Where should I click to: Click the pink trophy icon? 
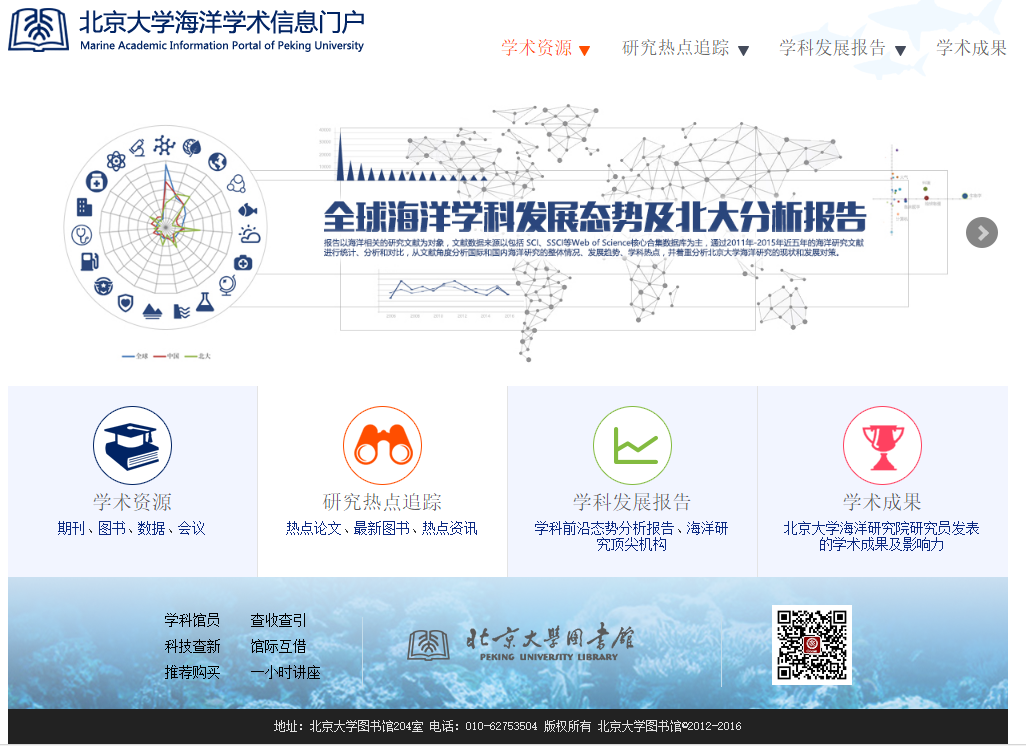click(x=882, y=446)
